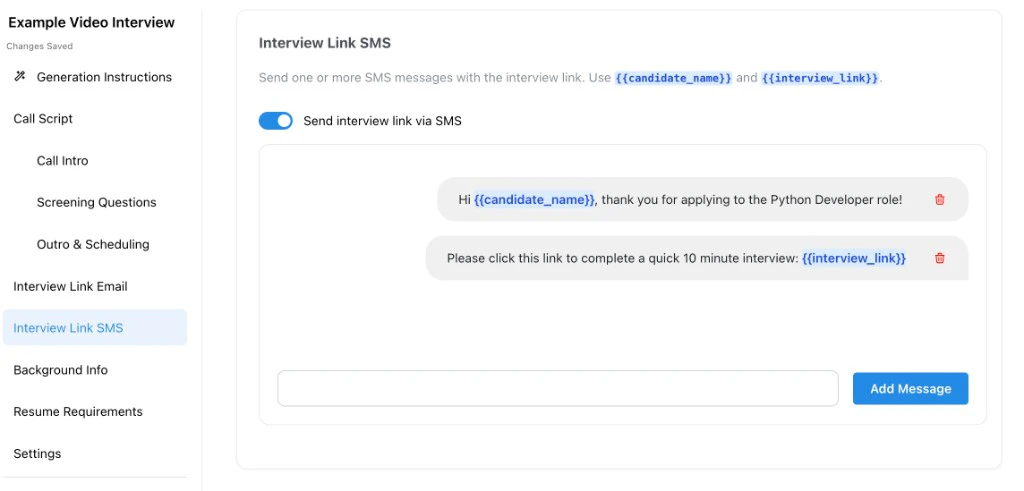Click the Example Video Interview title
This screenshot has width=1024, height=491.
(x=91, y=22)
